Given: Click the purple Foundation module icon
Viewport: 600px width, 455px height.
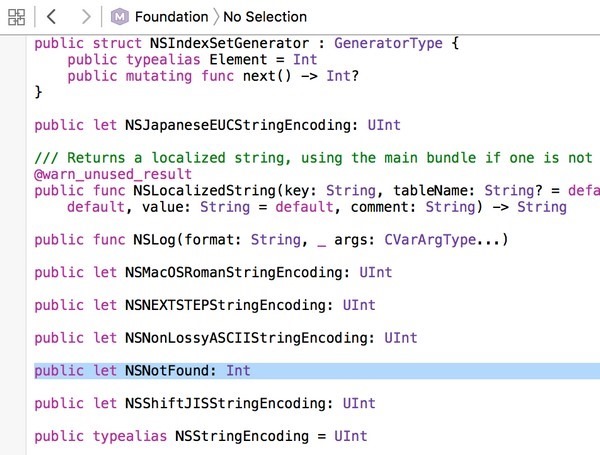Looking at the screenshot, I should [x=120, y=16].
